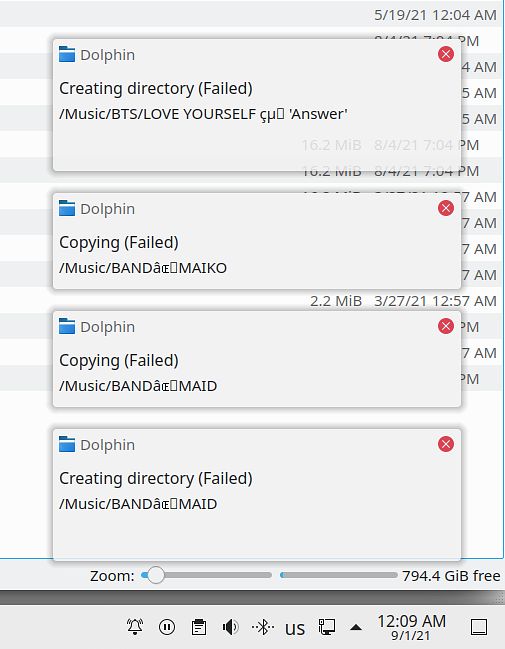Expand hidden system tray icons arrow
This screenshot has height=649, width=505.
(x=356, y=627)
